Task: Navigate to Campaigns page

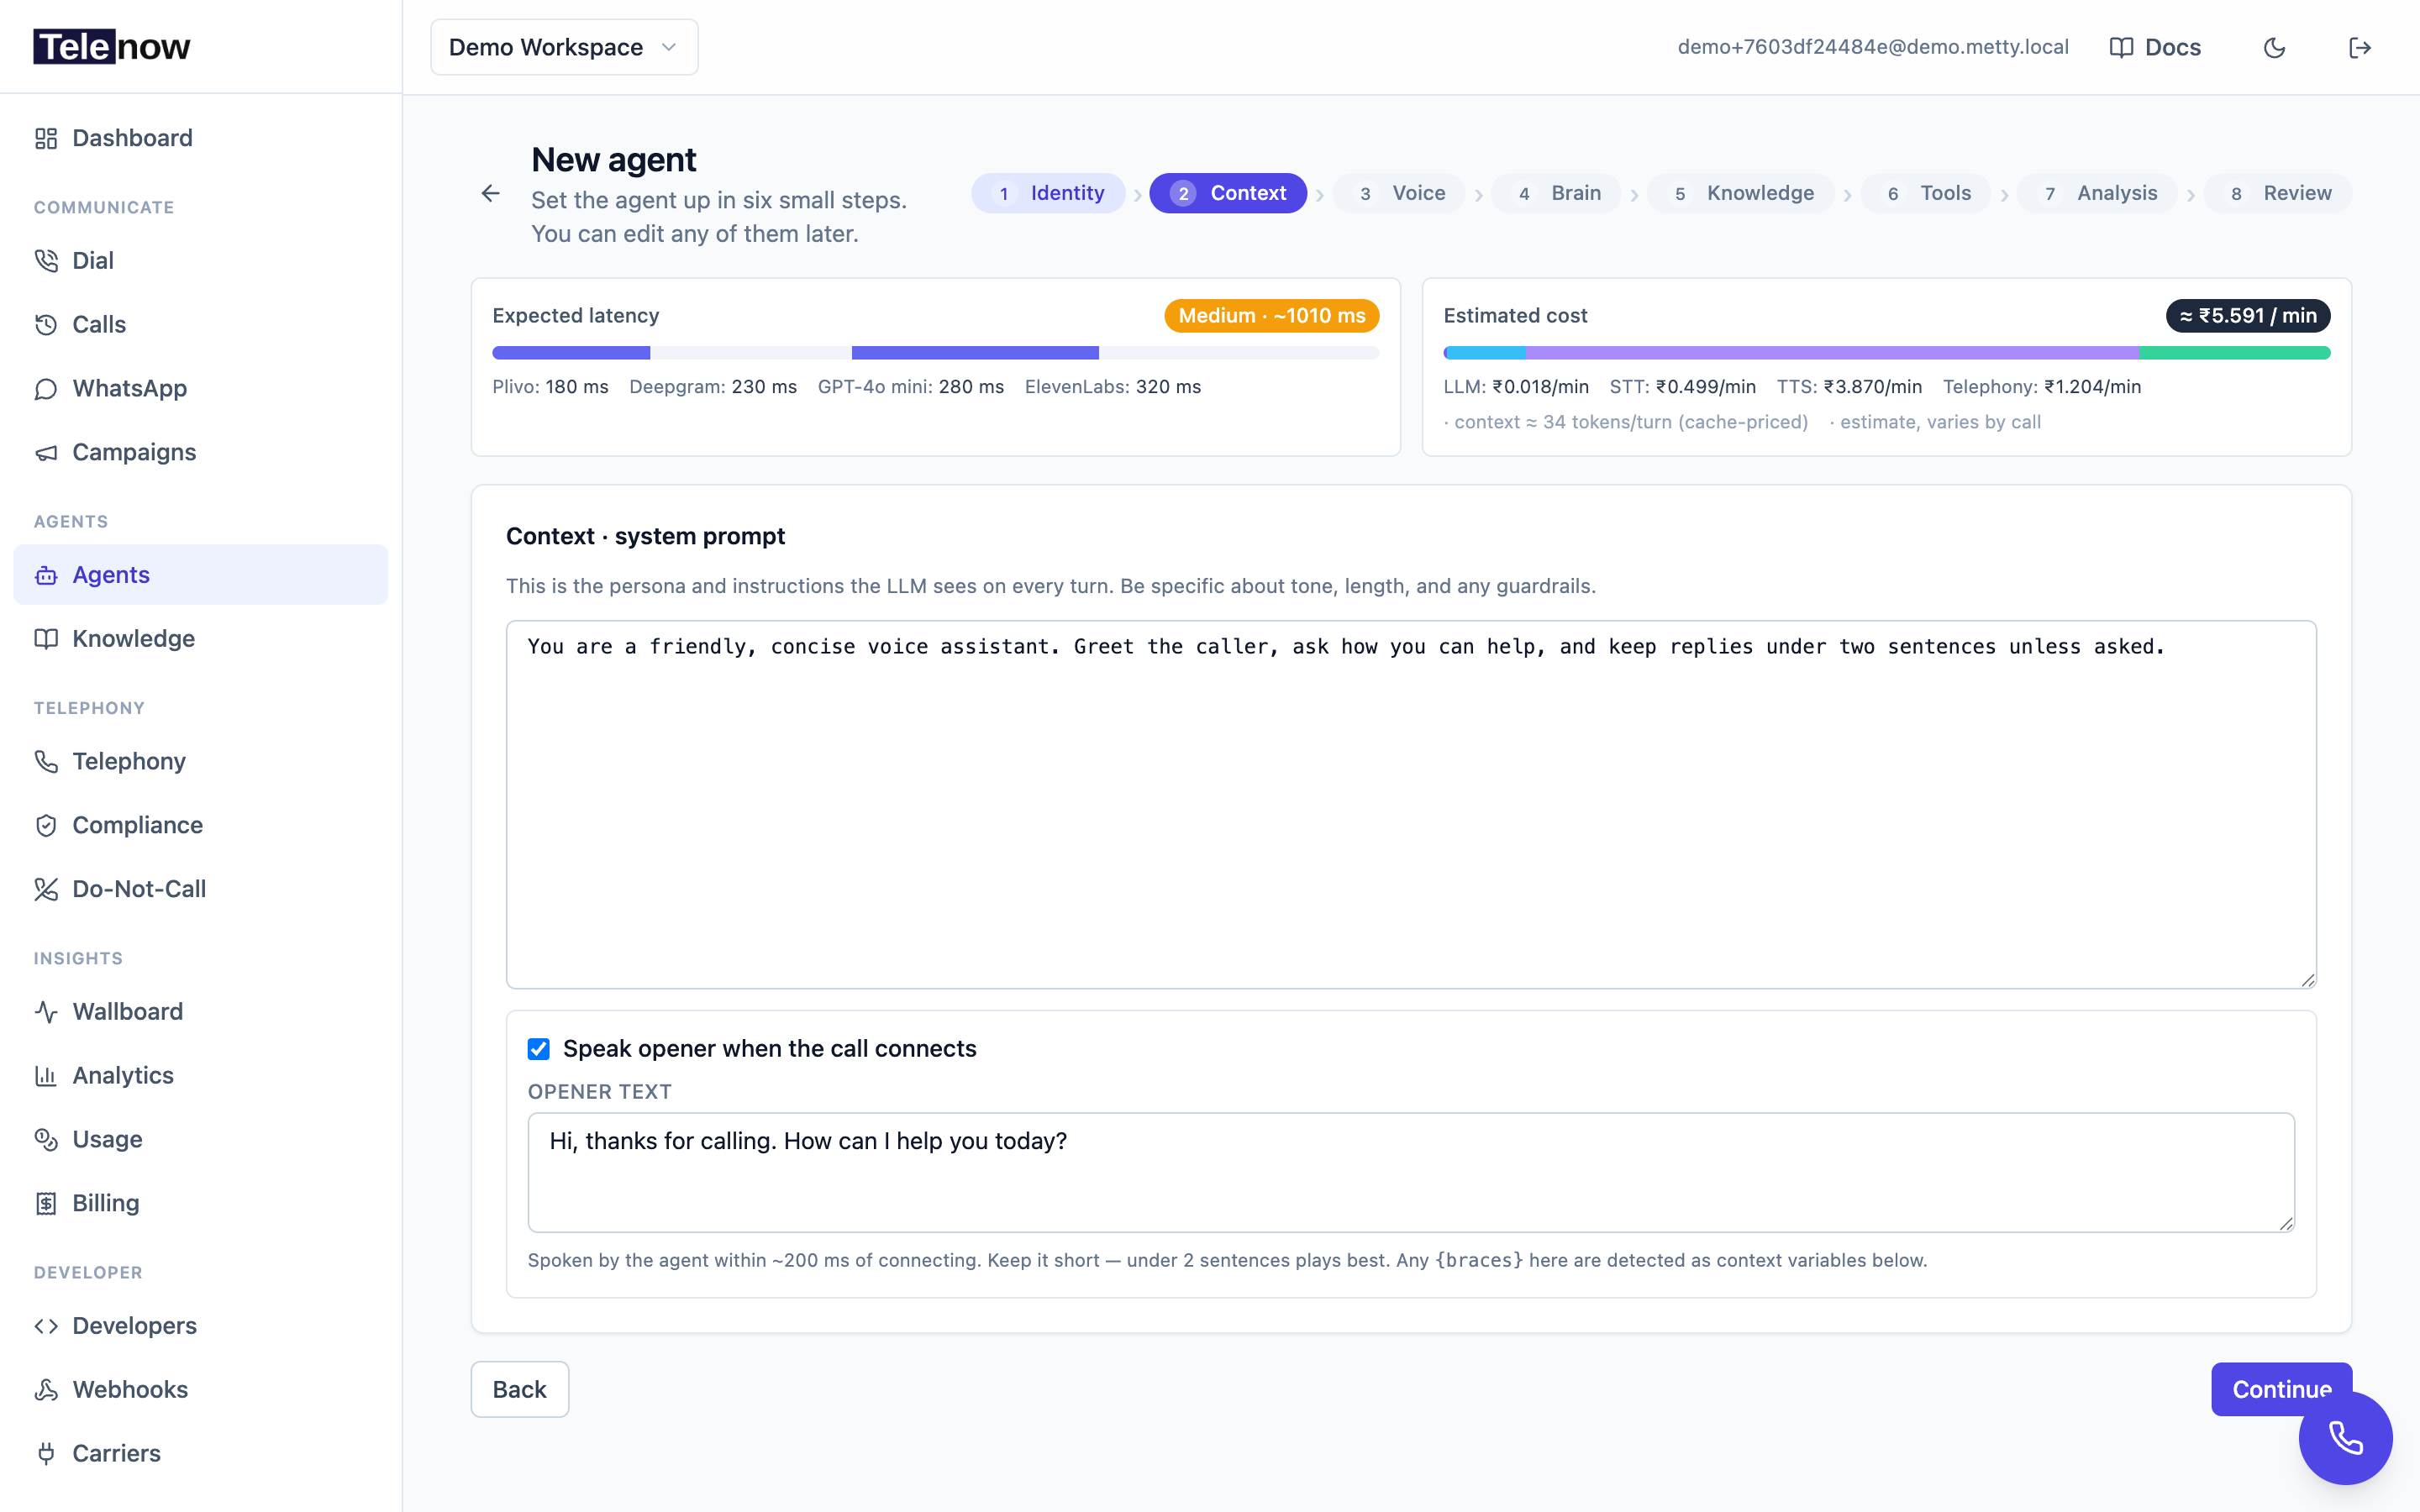Action: (200, 453)
